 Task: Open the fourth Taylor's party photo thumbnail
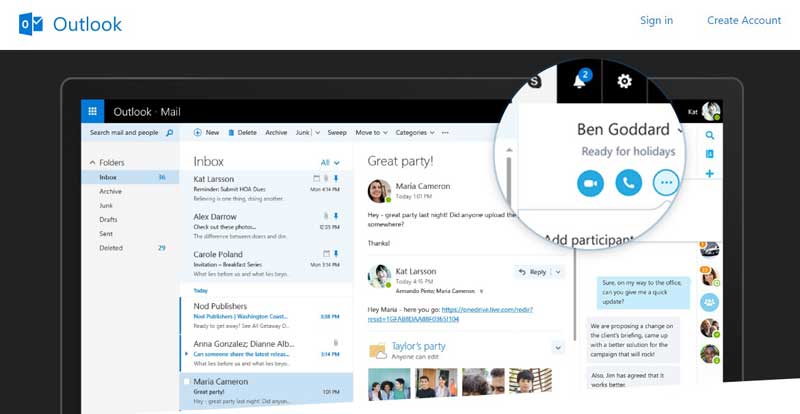point(531,380)
